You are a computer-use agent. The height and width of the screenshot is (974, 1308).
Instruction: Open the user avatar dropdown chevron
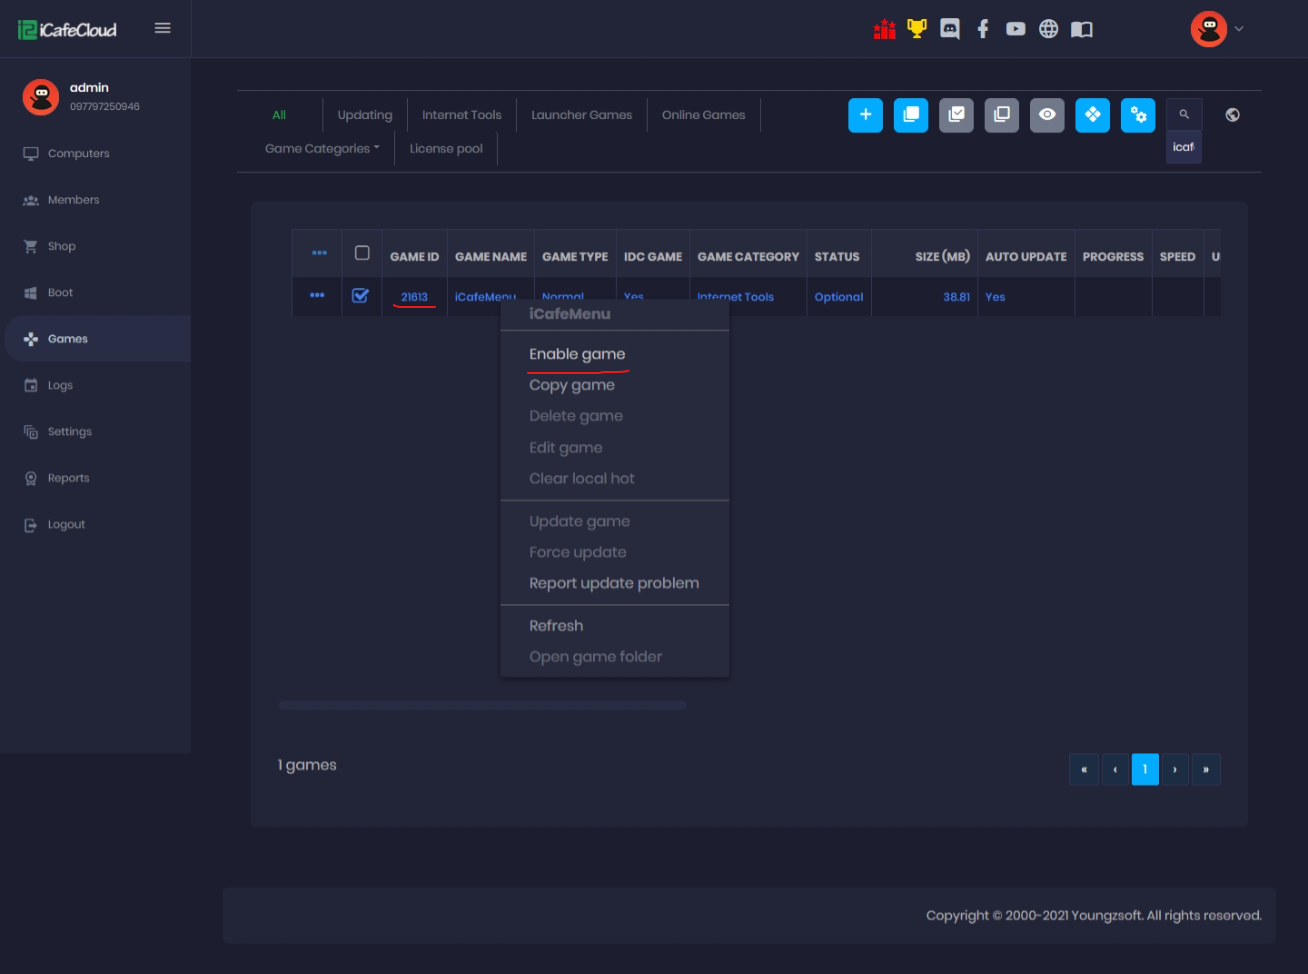point(1239,29)
